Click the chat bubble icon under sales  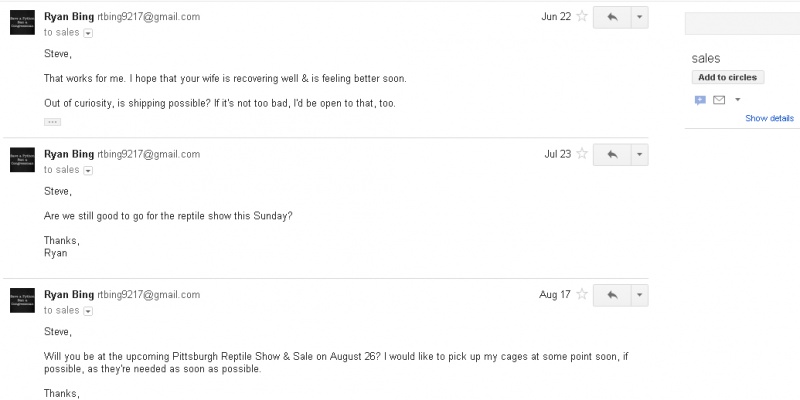pos(700,100)
